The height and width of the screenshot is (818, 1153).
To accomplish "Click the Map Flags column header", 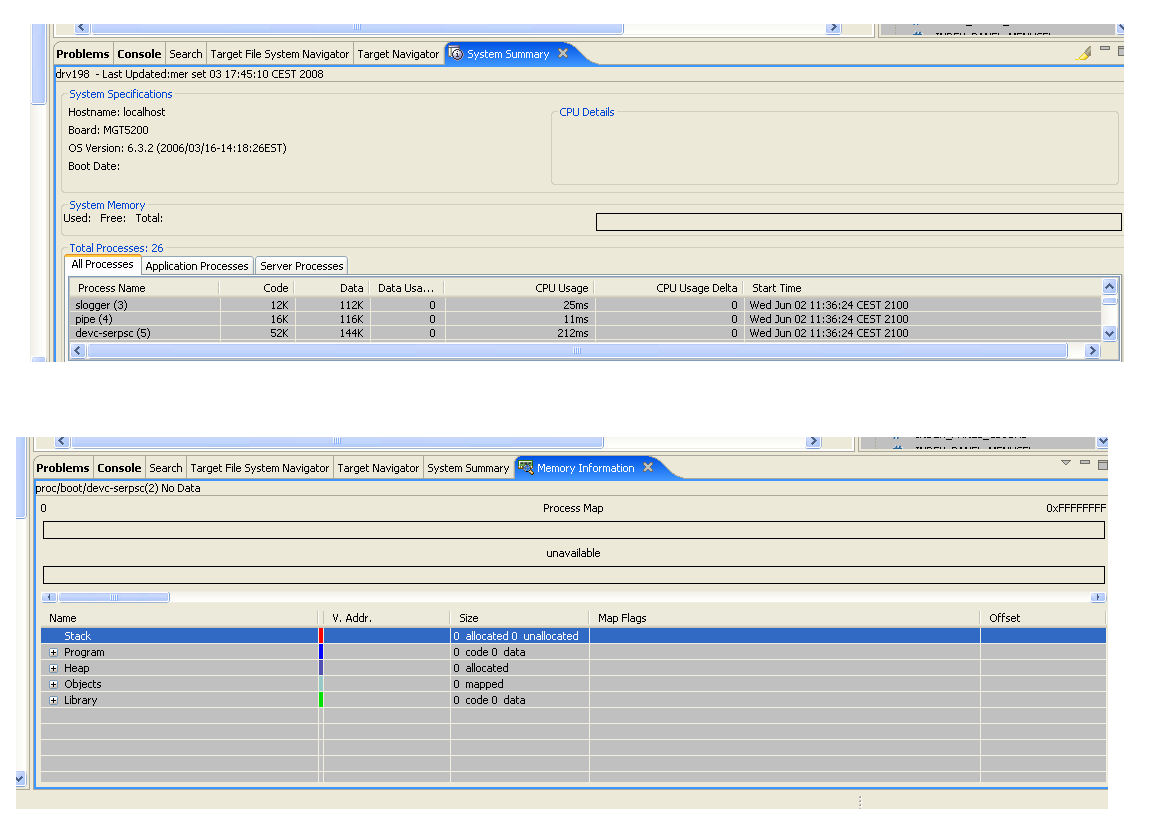I will pyautogui.click(x=622, y=618).
